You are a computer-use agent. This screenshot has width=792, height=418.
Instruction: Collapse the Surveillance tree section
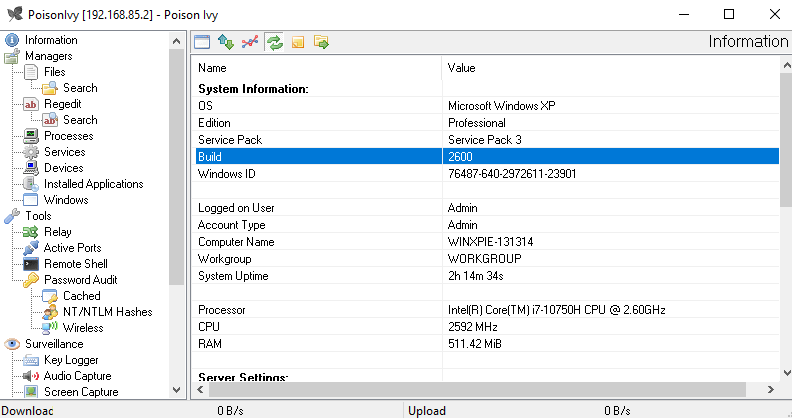54,344
